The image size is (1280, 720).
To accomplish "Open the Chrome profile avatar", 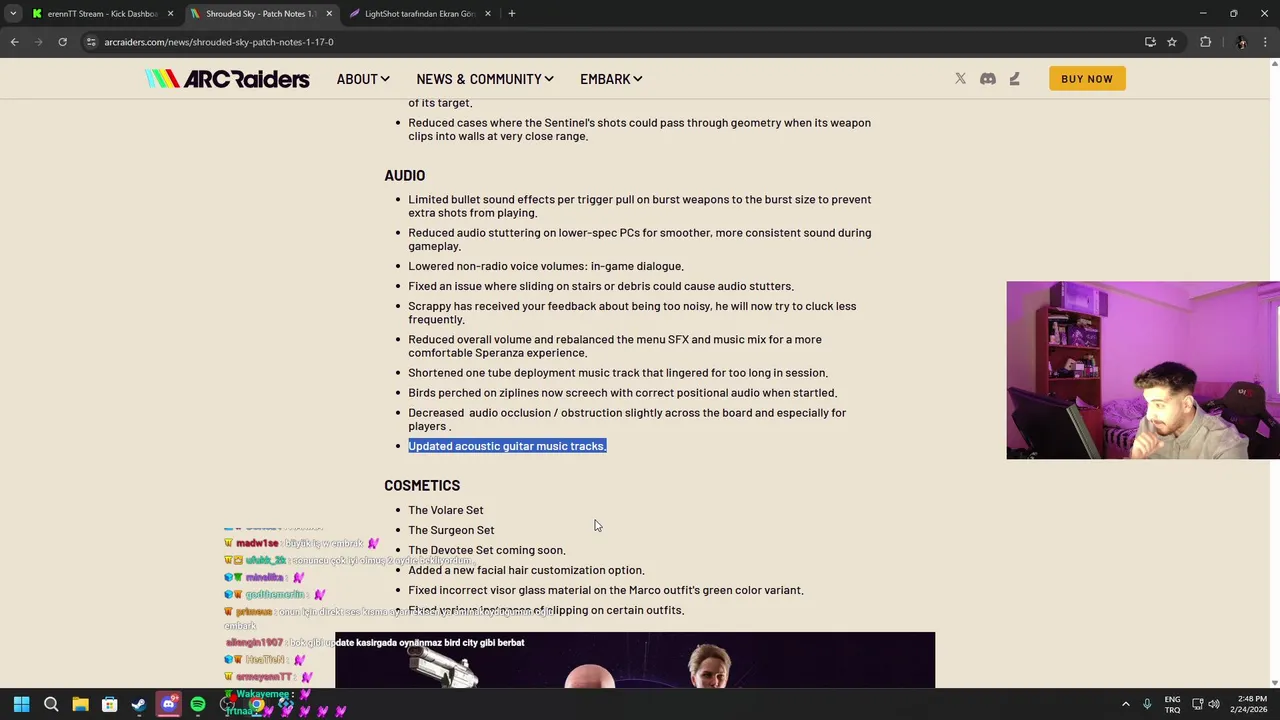I will 1241,42.
